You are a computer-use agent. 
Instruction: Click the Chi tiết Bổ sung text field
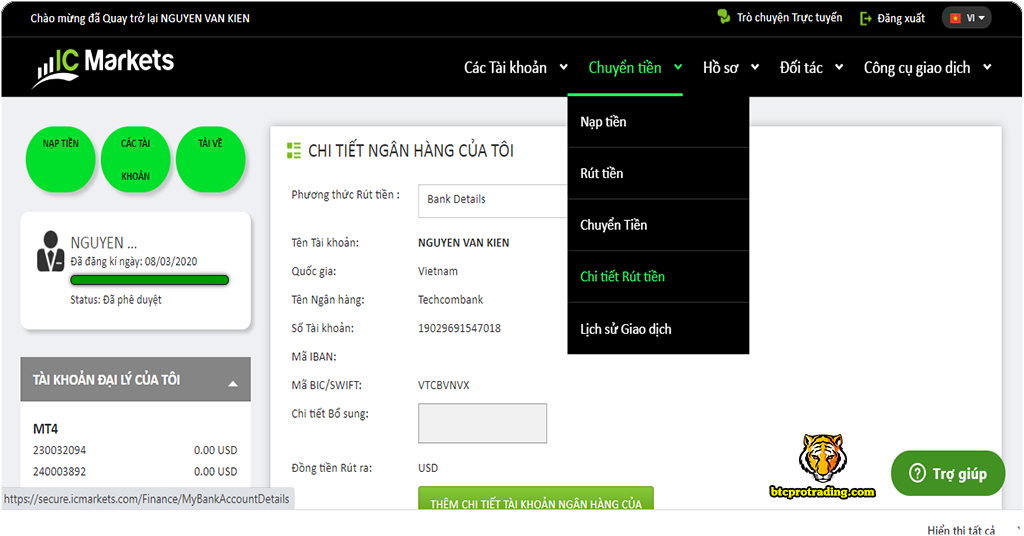pyautogui.click(x=483, y=423)
